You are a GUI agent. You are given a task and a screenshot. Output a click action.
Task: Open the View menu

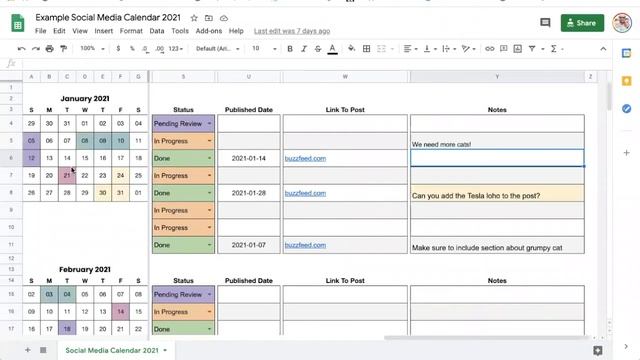tap(80, 31)
